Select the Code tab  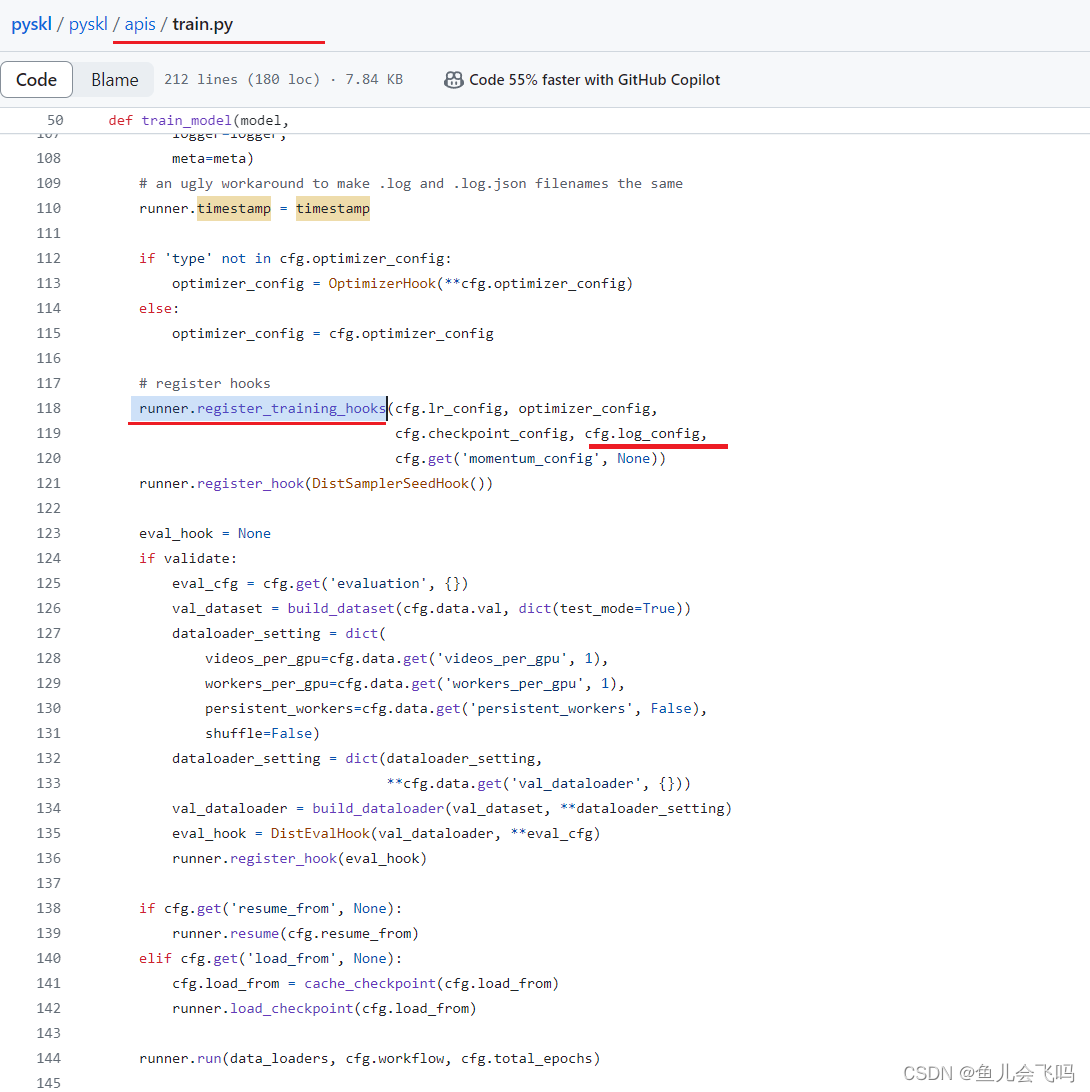pyautogui.click(x=37, y=79)
